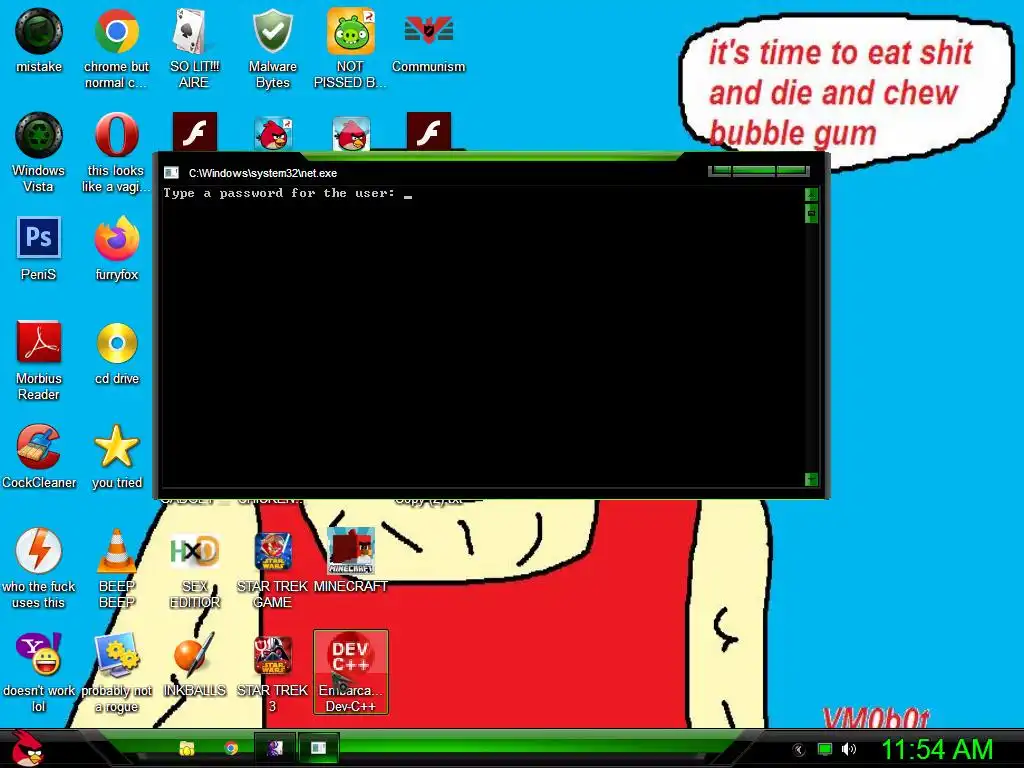
Task: Click the net.exe console taskbar button
Action: pyautogui.click(x=319, y=748)
